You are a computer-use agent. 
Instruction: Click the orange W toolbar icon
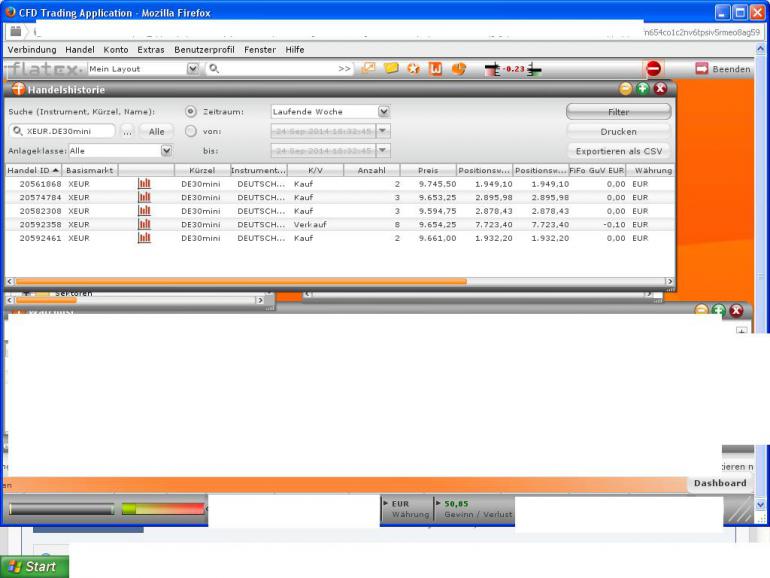coord(436,69)
